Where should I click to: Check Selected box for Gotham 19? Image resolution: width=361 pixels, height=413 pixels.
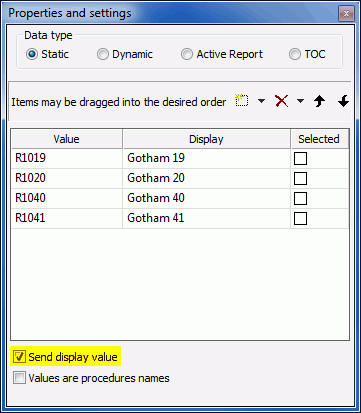[300, 159]
